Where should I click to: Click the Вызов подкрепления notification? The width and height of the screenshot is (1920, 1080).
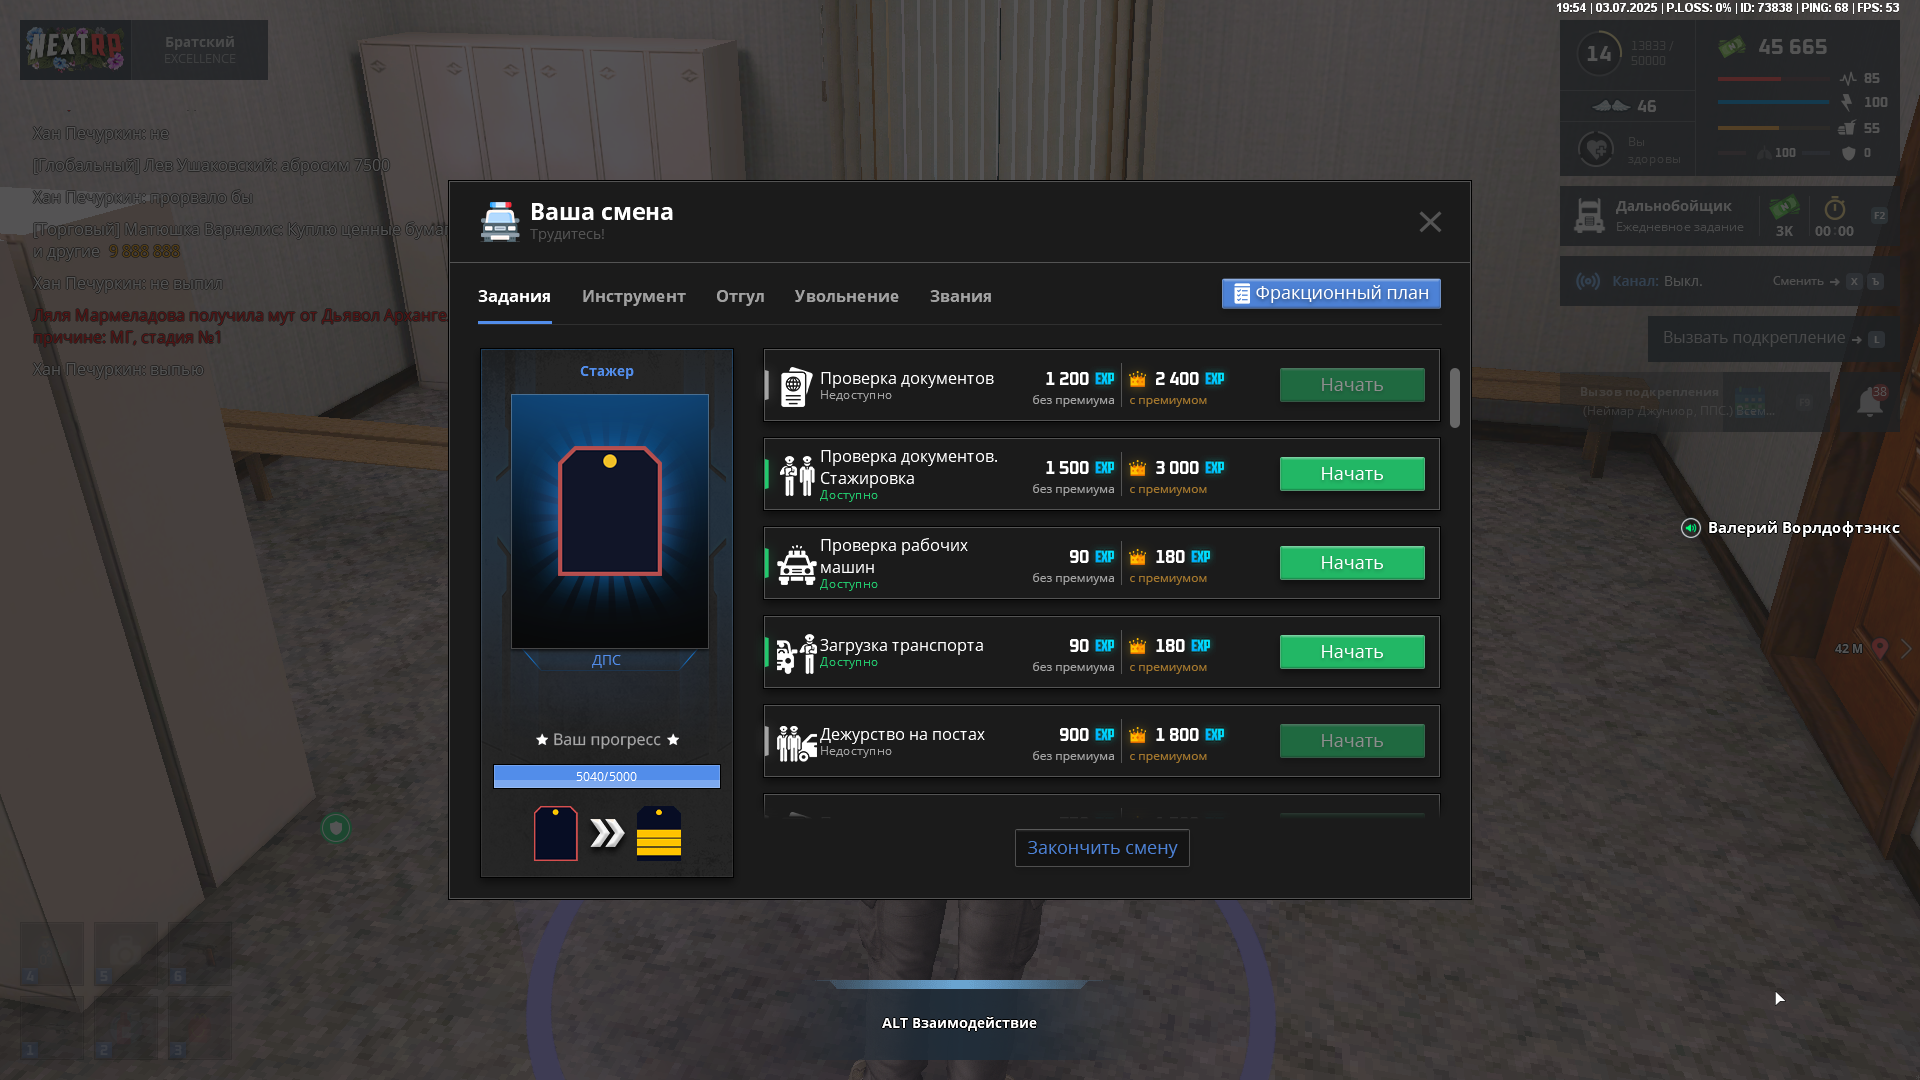tap(1695, 401)
